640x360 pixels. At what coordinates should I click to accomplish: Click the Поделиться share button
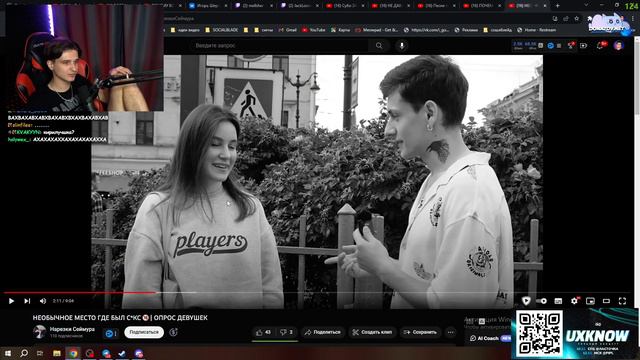click(x=322, y=332)
